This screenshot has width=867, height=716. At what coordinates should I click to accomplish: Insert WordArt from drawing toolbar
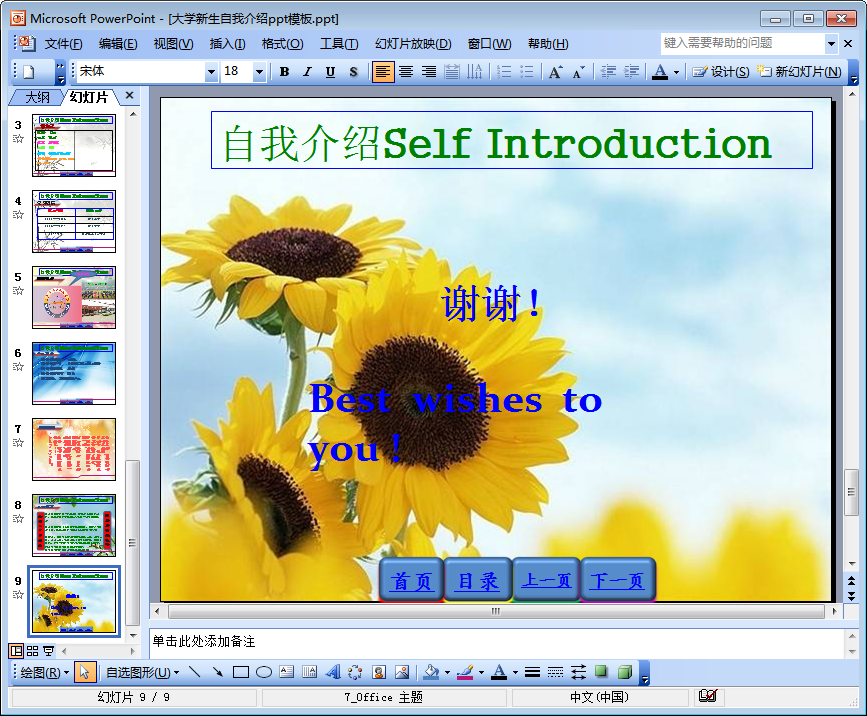pos(333,672)
